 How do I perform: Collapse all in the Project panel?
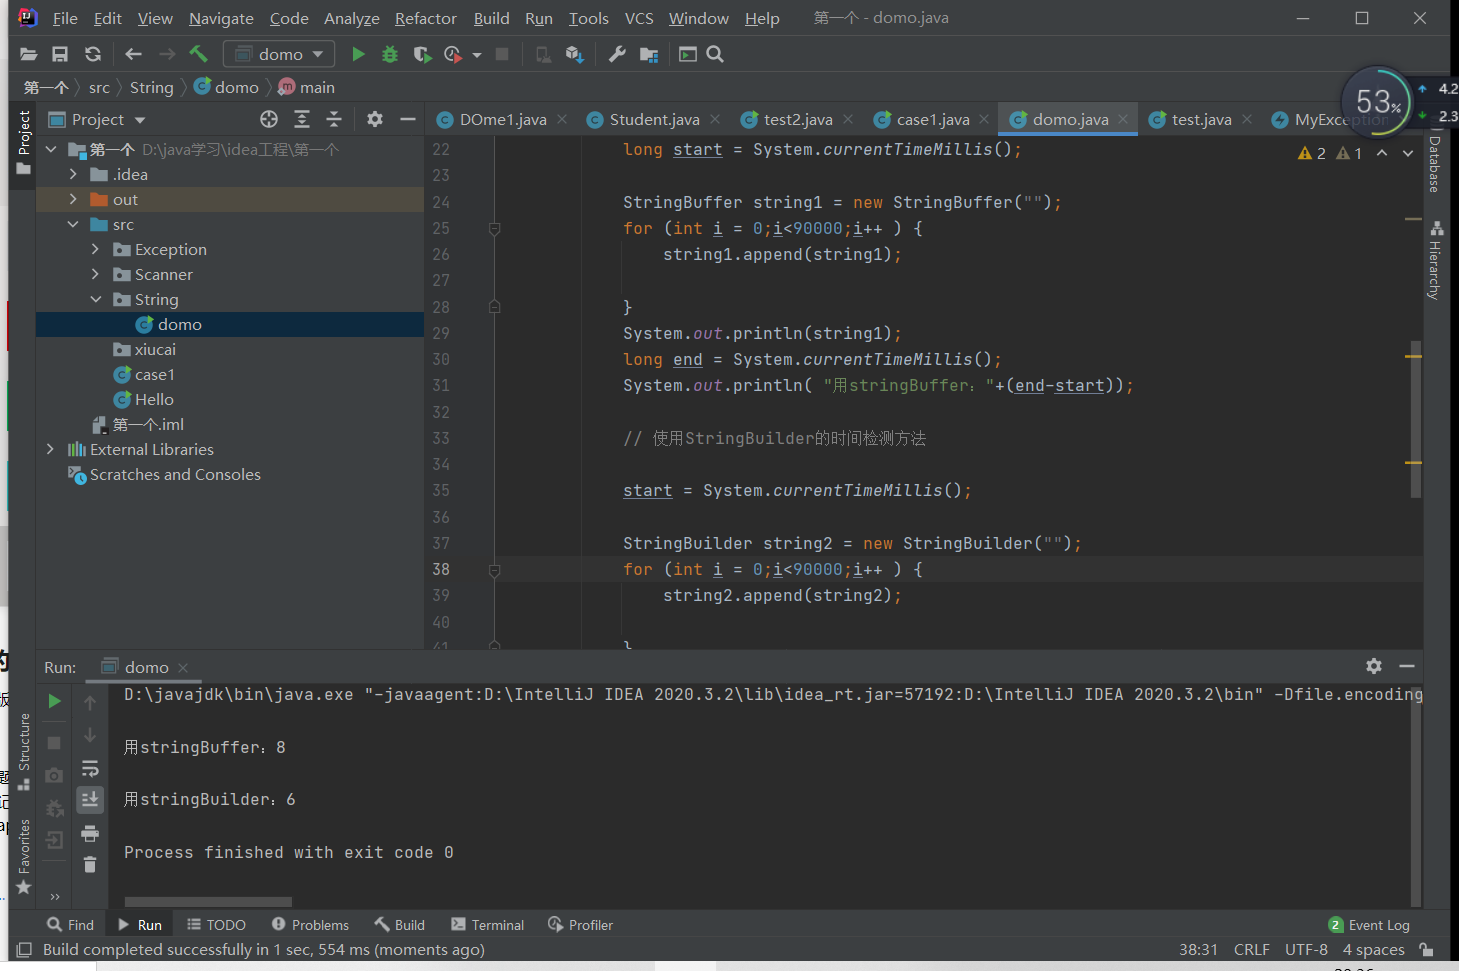tap(334, 119)
